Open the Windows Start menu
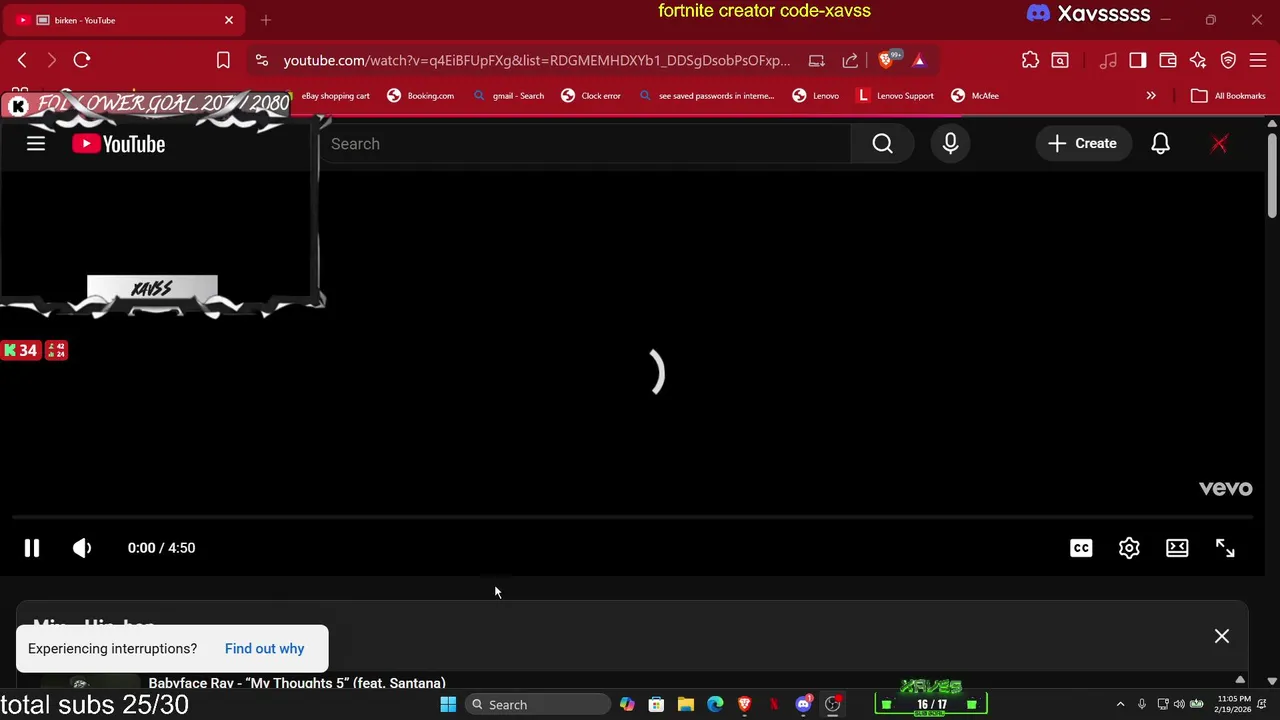 click(x=448, y=705)
